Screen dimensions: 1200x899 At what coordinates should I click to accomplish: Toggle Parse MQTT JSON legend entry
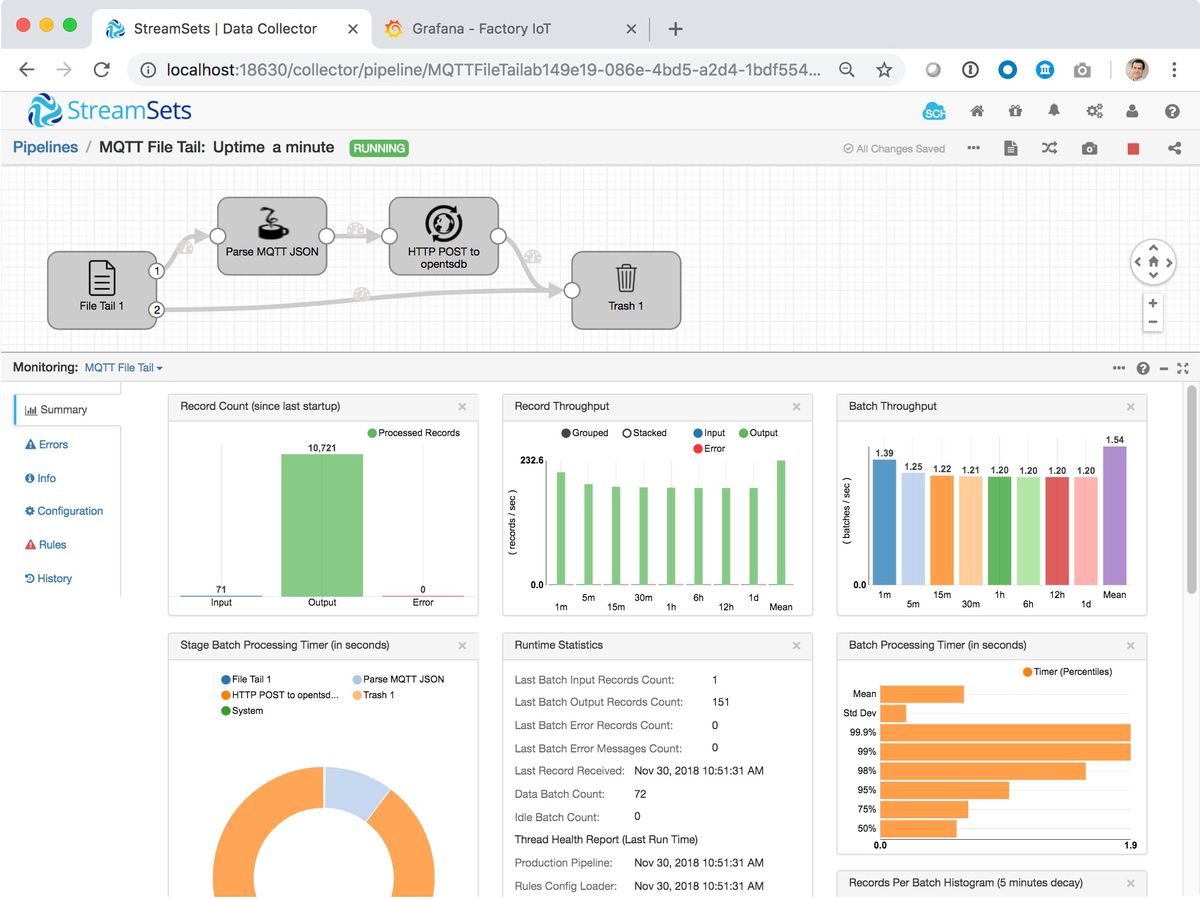398,679
